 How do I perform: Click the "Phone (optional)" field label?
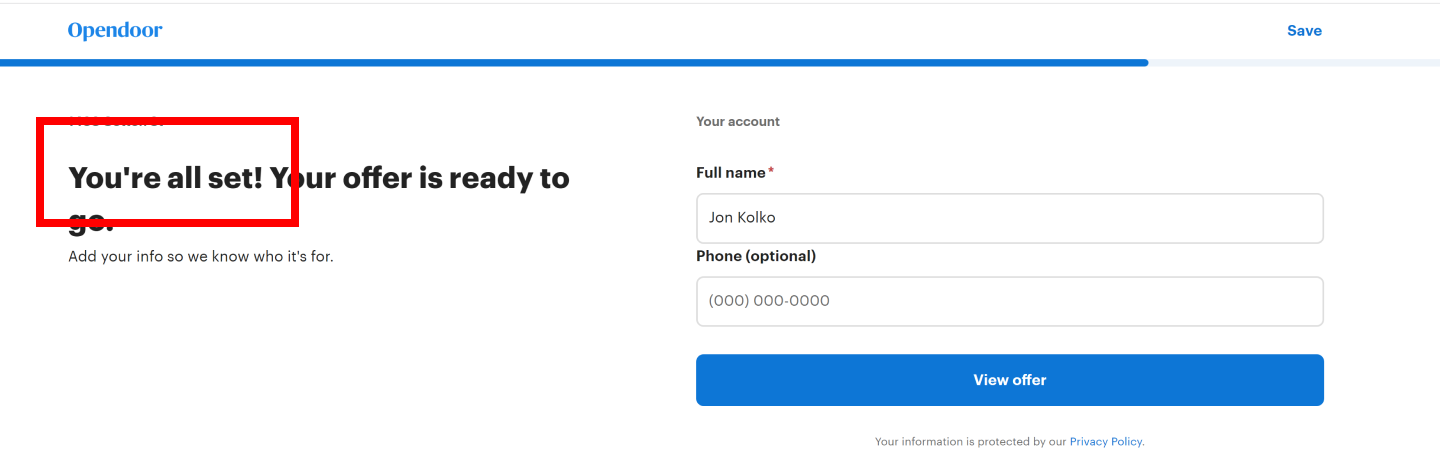point(756,256)
